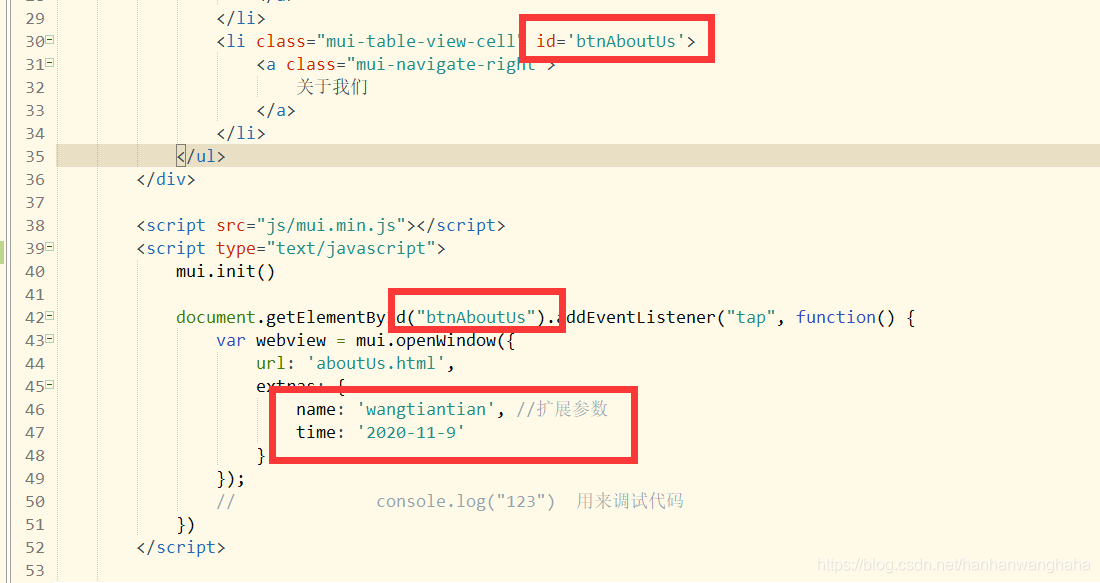The height and width of the screenshot is (583, 1100).
Task: Click the "tap" event string
Action: tap(751, 317)
